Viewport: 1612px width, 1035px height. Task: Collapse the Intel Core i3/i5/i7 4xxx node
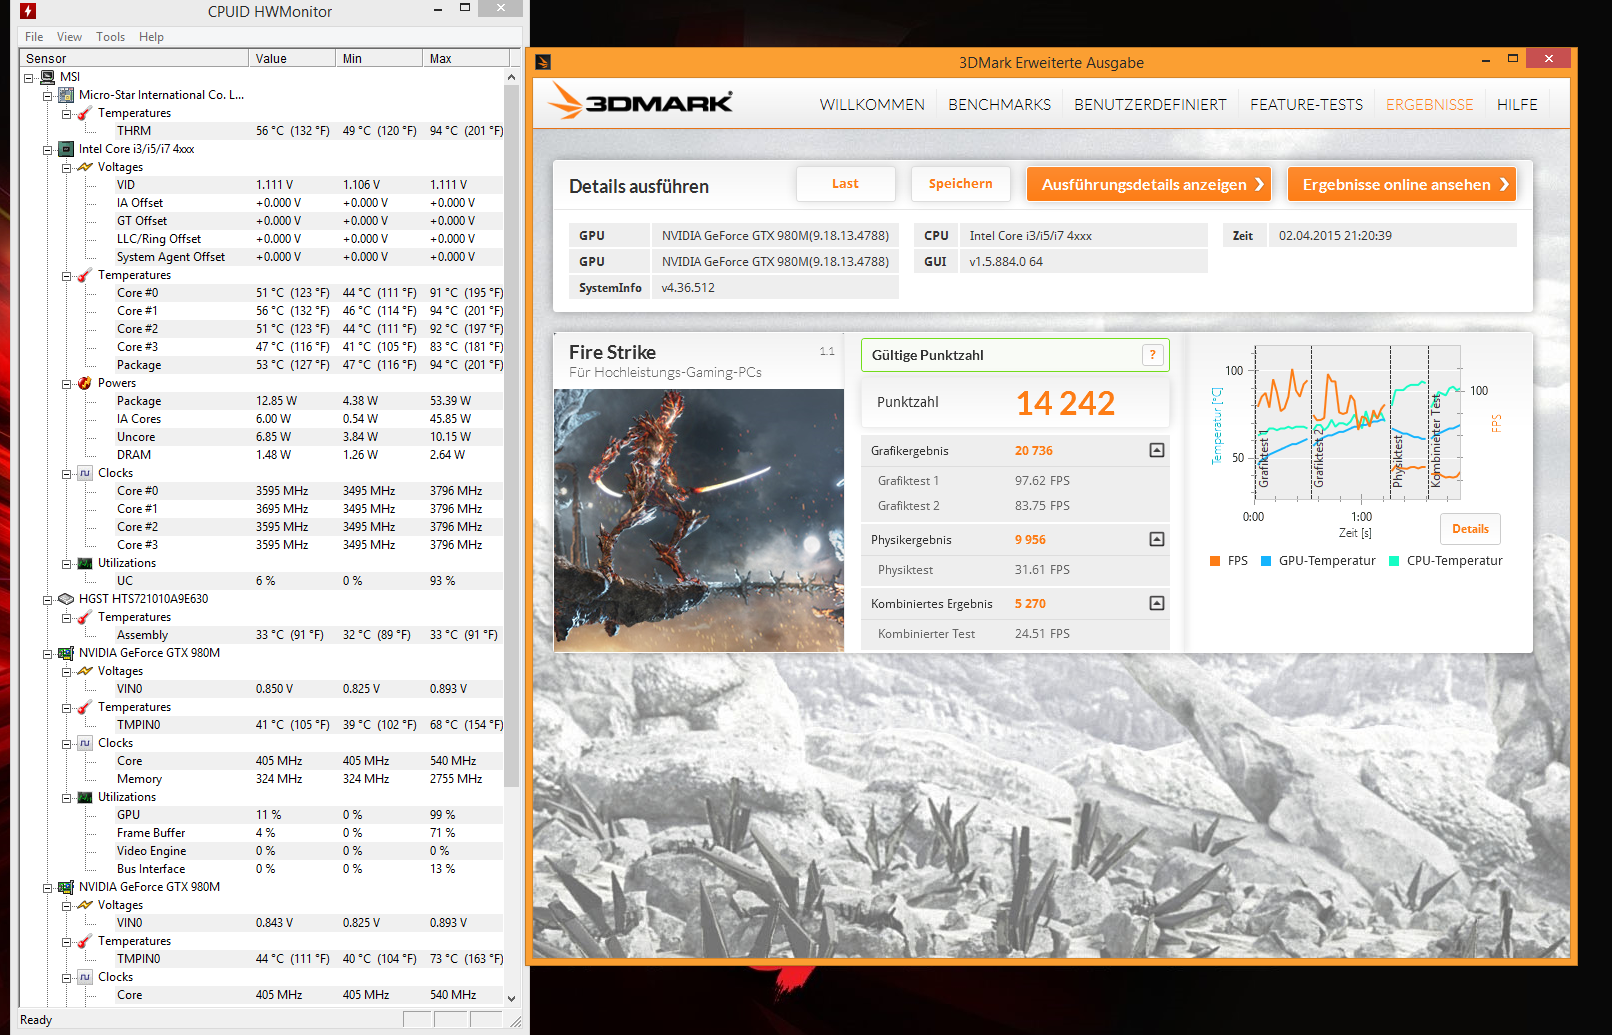(x=47, y=150)
